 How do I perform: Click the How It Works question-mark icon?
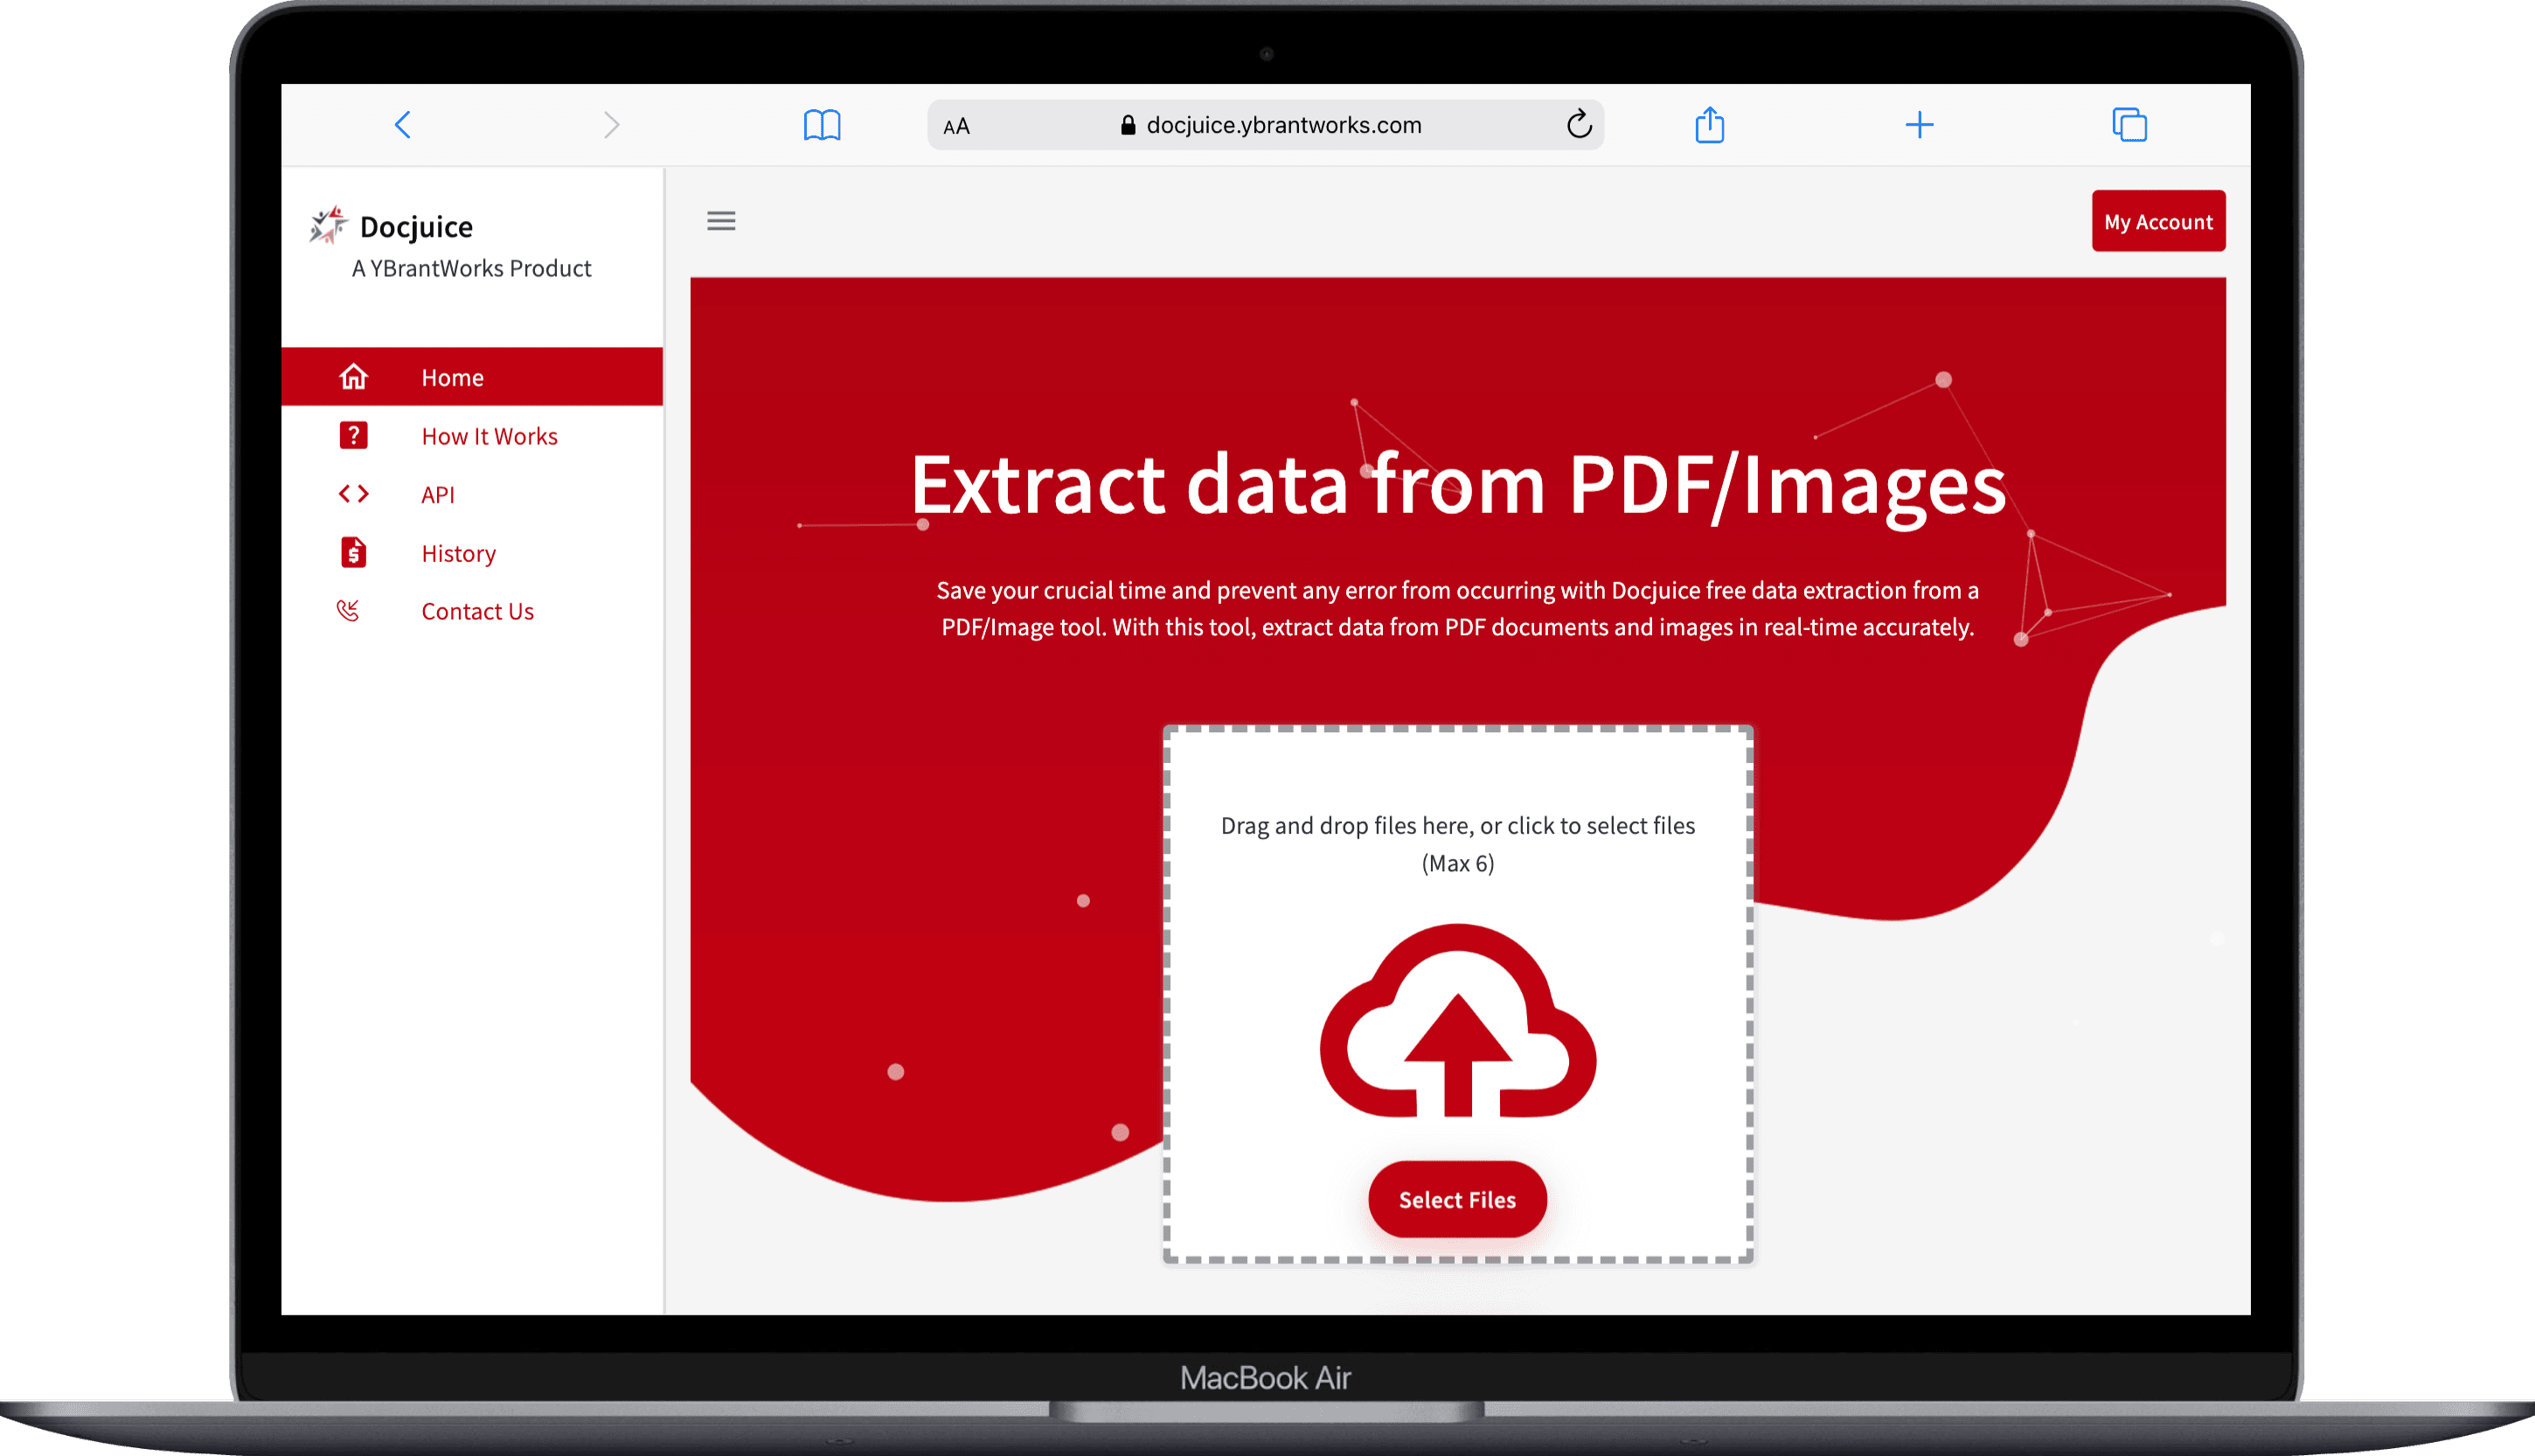pyautogui.click(x=353, y=435)
